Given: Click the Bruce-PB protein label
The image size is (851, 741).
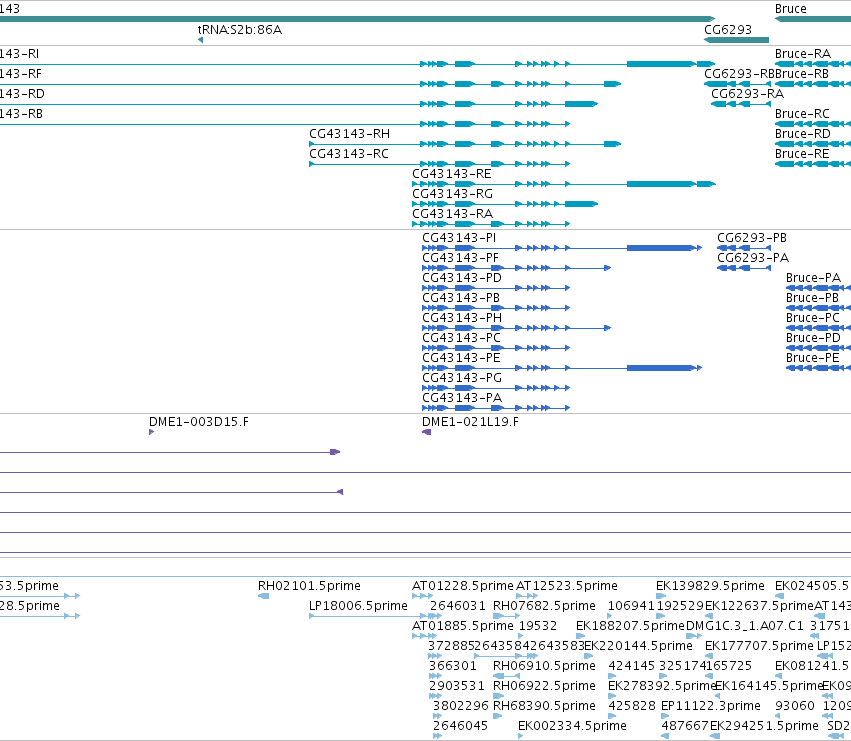Looking at the screenshot, I should click(x=812, y=298).
